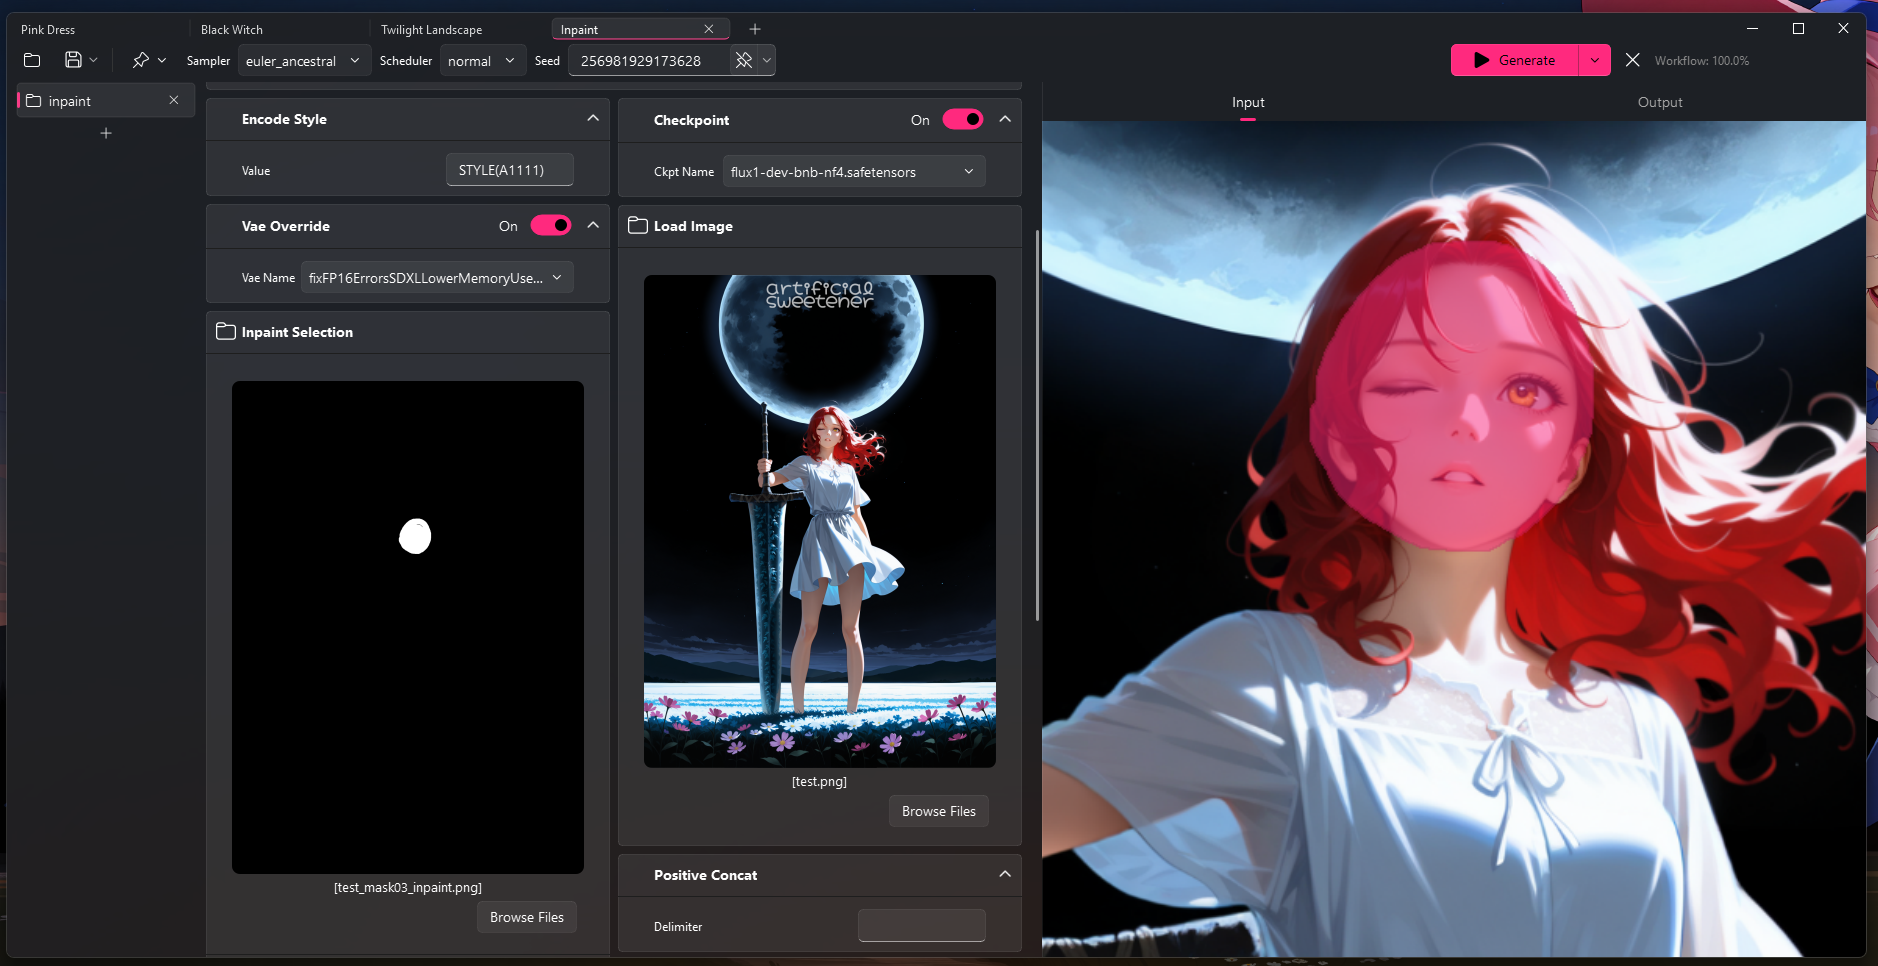Expand the pin options arrow
Screen dimensions: 1878x966
(x=162, y=60)
